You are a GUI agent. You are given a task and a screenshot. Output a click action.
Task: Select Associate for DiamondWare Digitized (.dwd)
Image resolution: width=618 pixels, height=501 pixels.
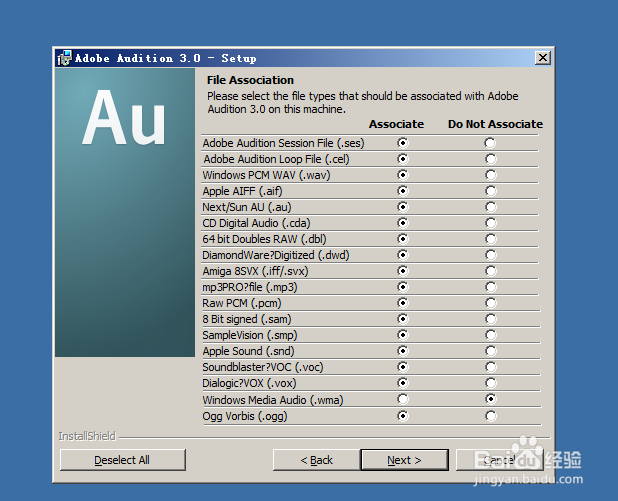(403, 255)
